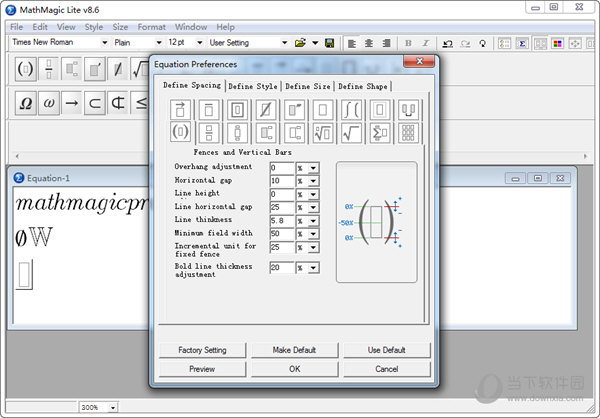Toggle the Bold B toolbar button

(x=408, y=43)
